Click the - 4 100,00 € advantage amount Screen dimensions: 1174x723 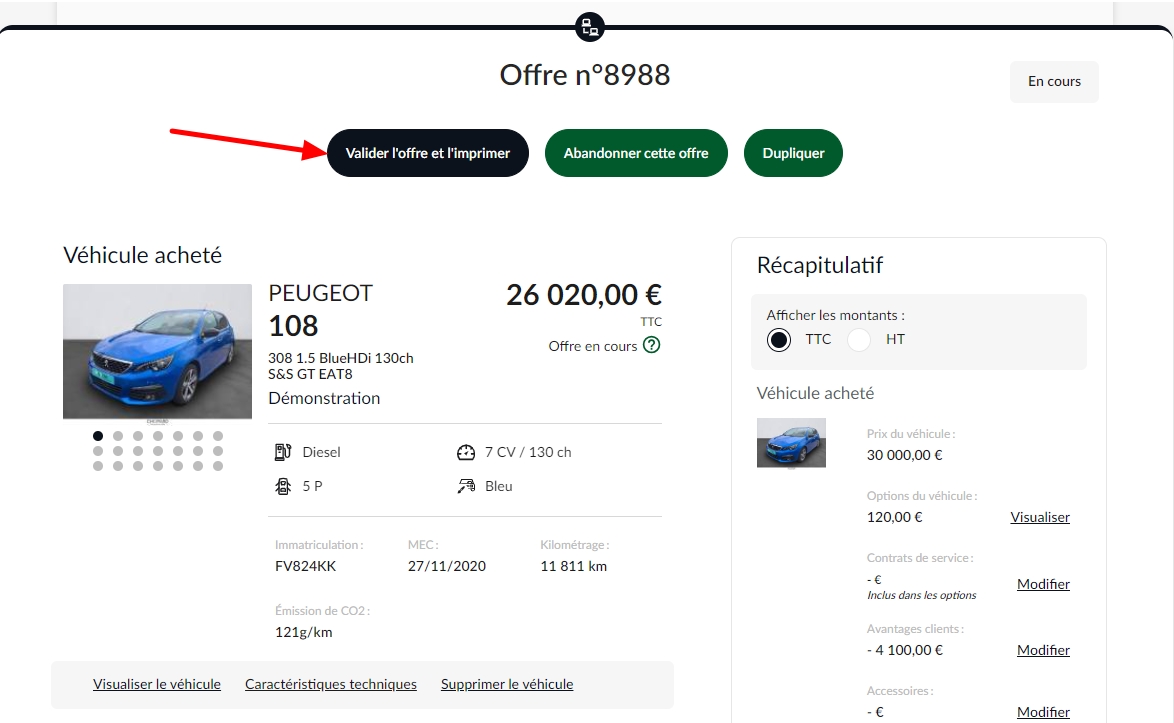[x=904, y=650]
